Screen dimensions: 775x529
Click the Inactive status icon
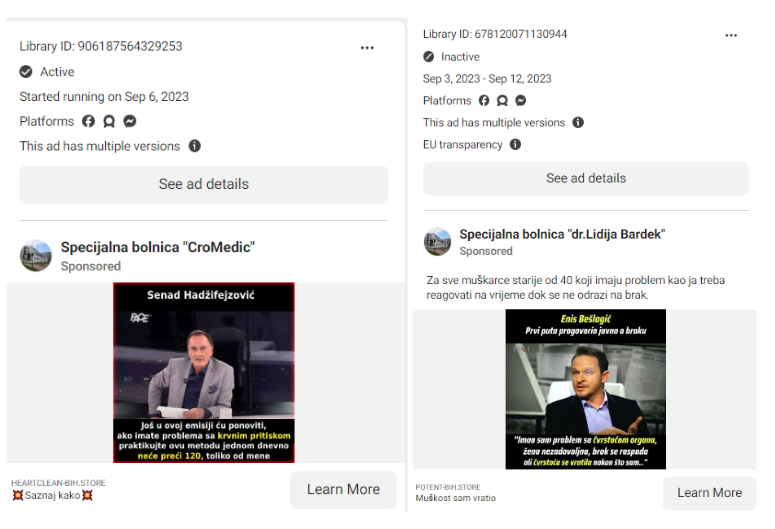coord(429,57)
